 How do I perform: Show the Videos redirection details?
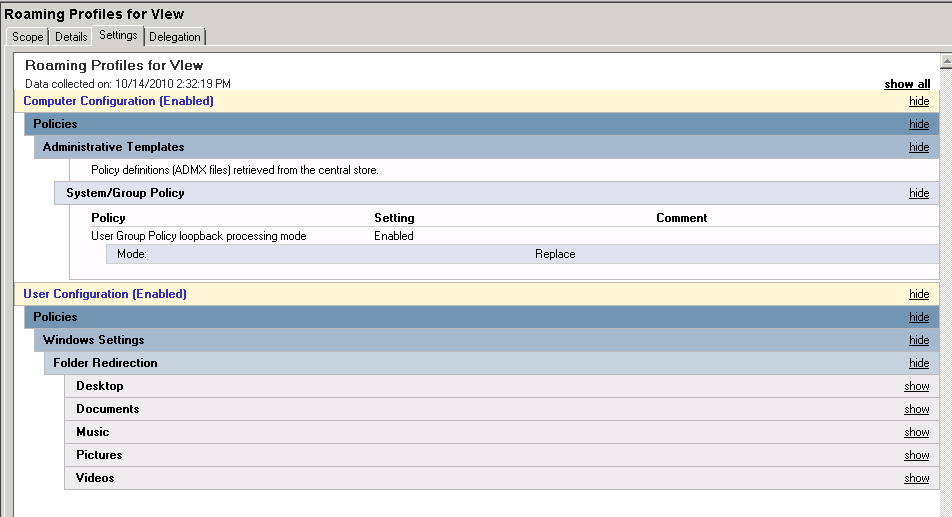point(916,478)
